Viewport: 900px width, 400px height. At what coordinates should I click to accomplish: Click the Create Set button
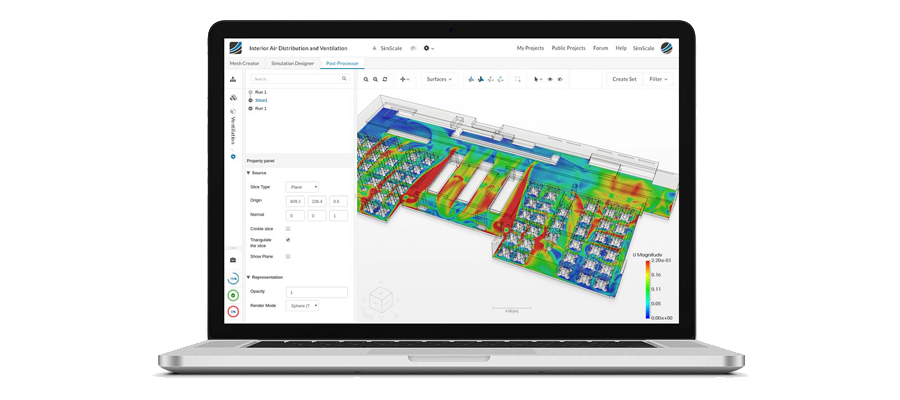click(x=624, y=79)
